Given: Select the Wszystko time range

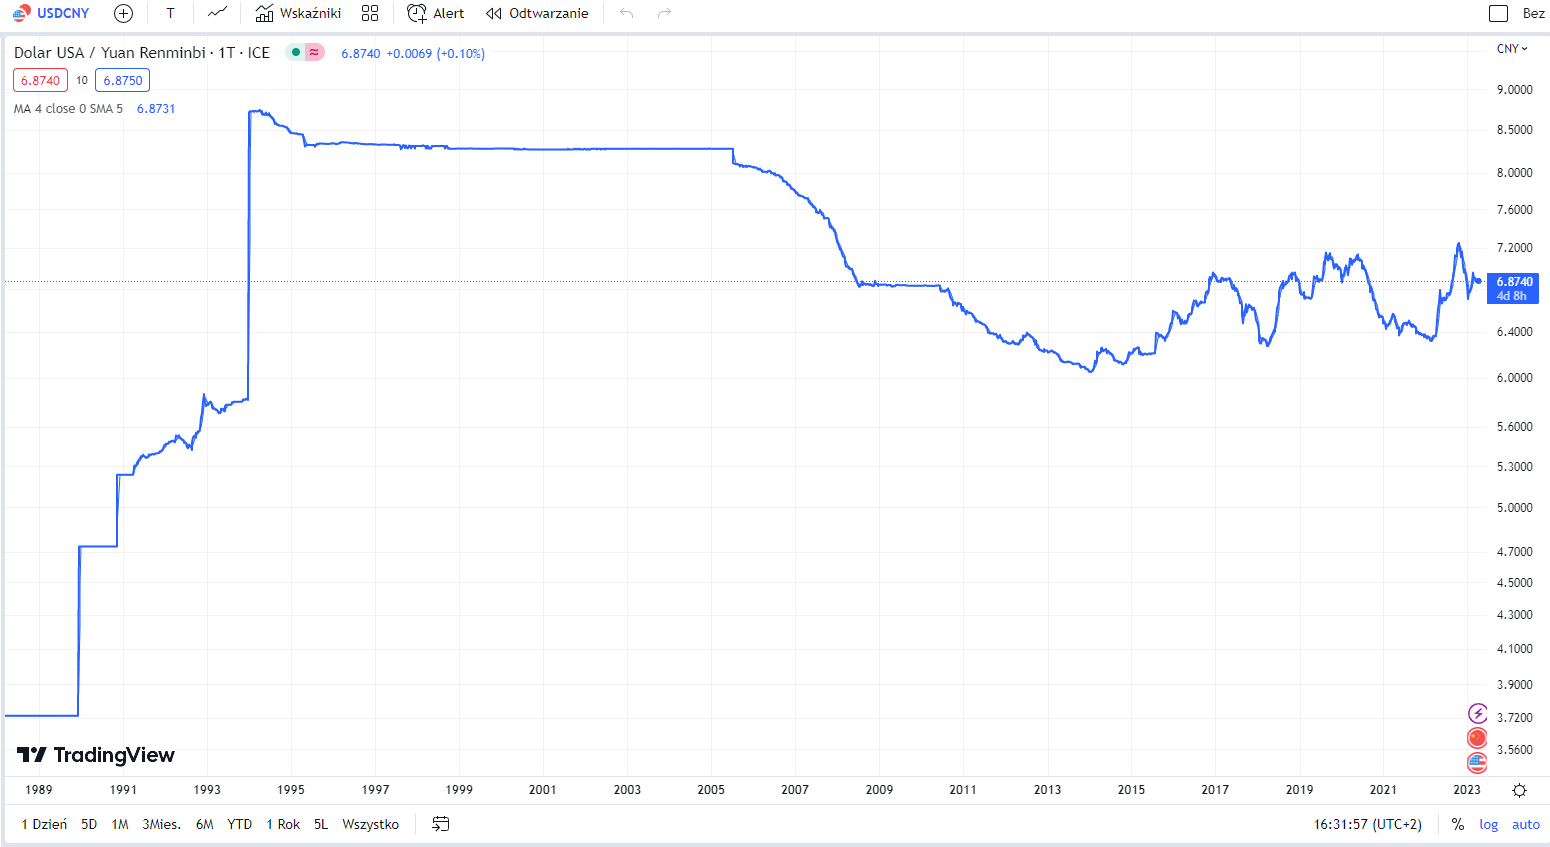Looking at the screenshot, I should [x=370, y=824].
